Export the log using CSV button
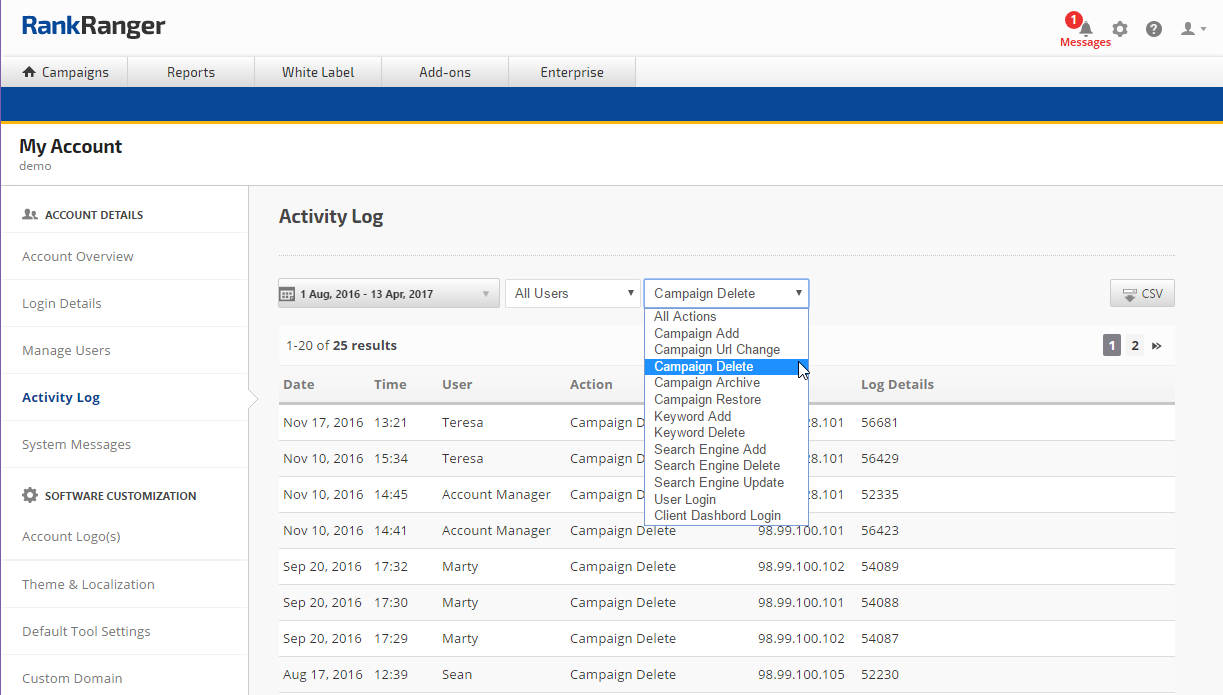 [1142, 294]
